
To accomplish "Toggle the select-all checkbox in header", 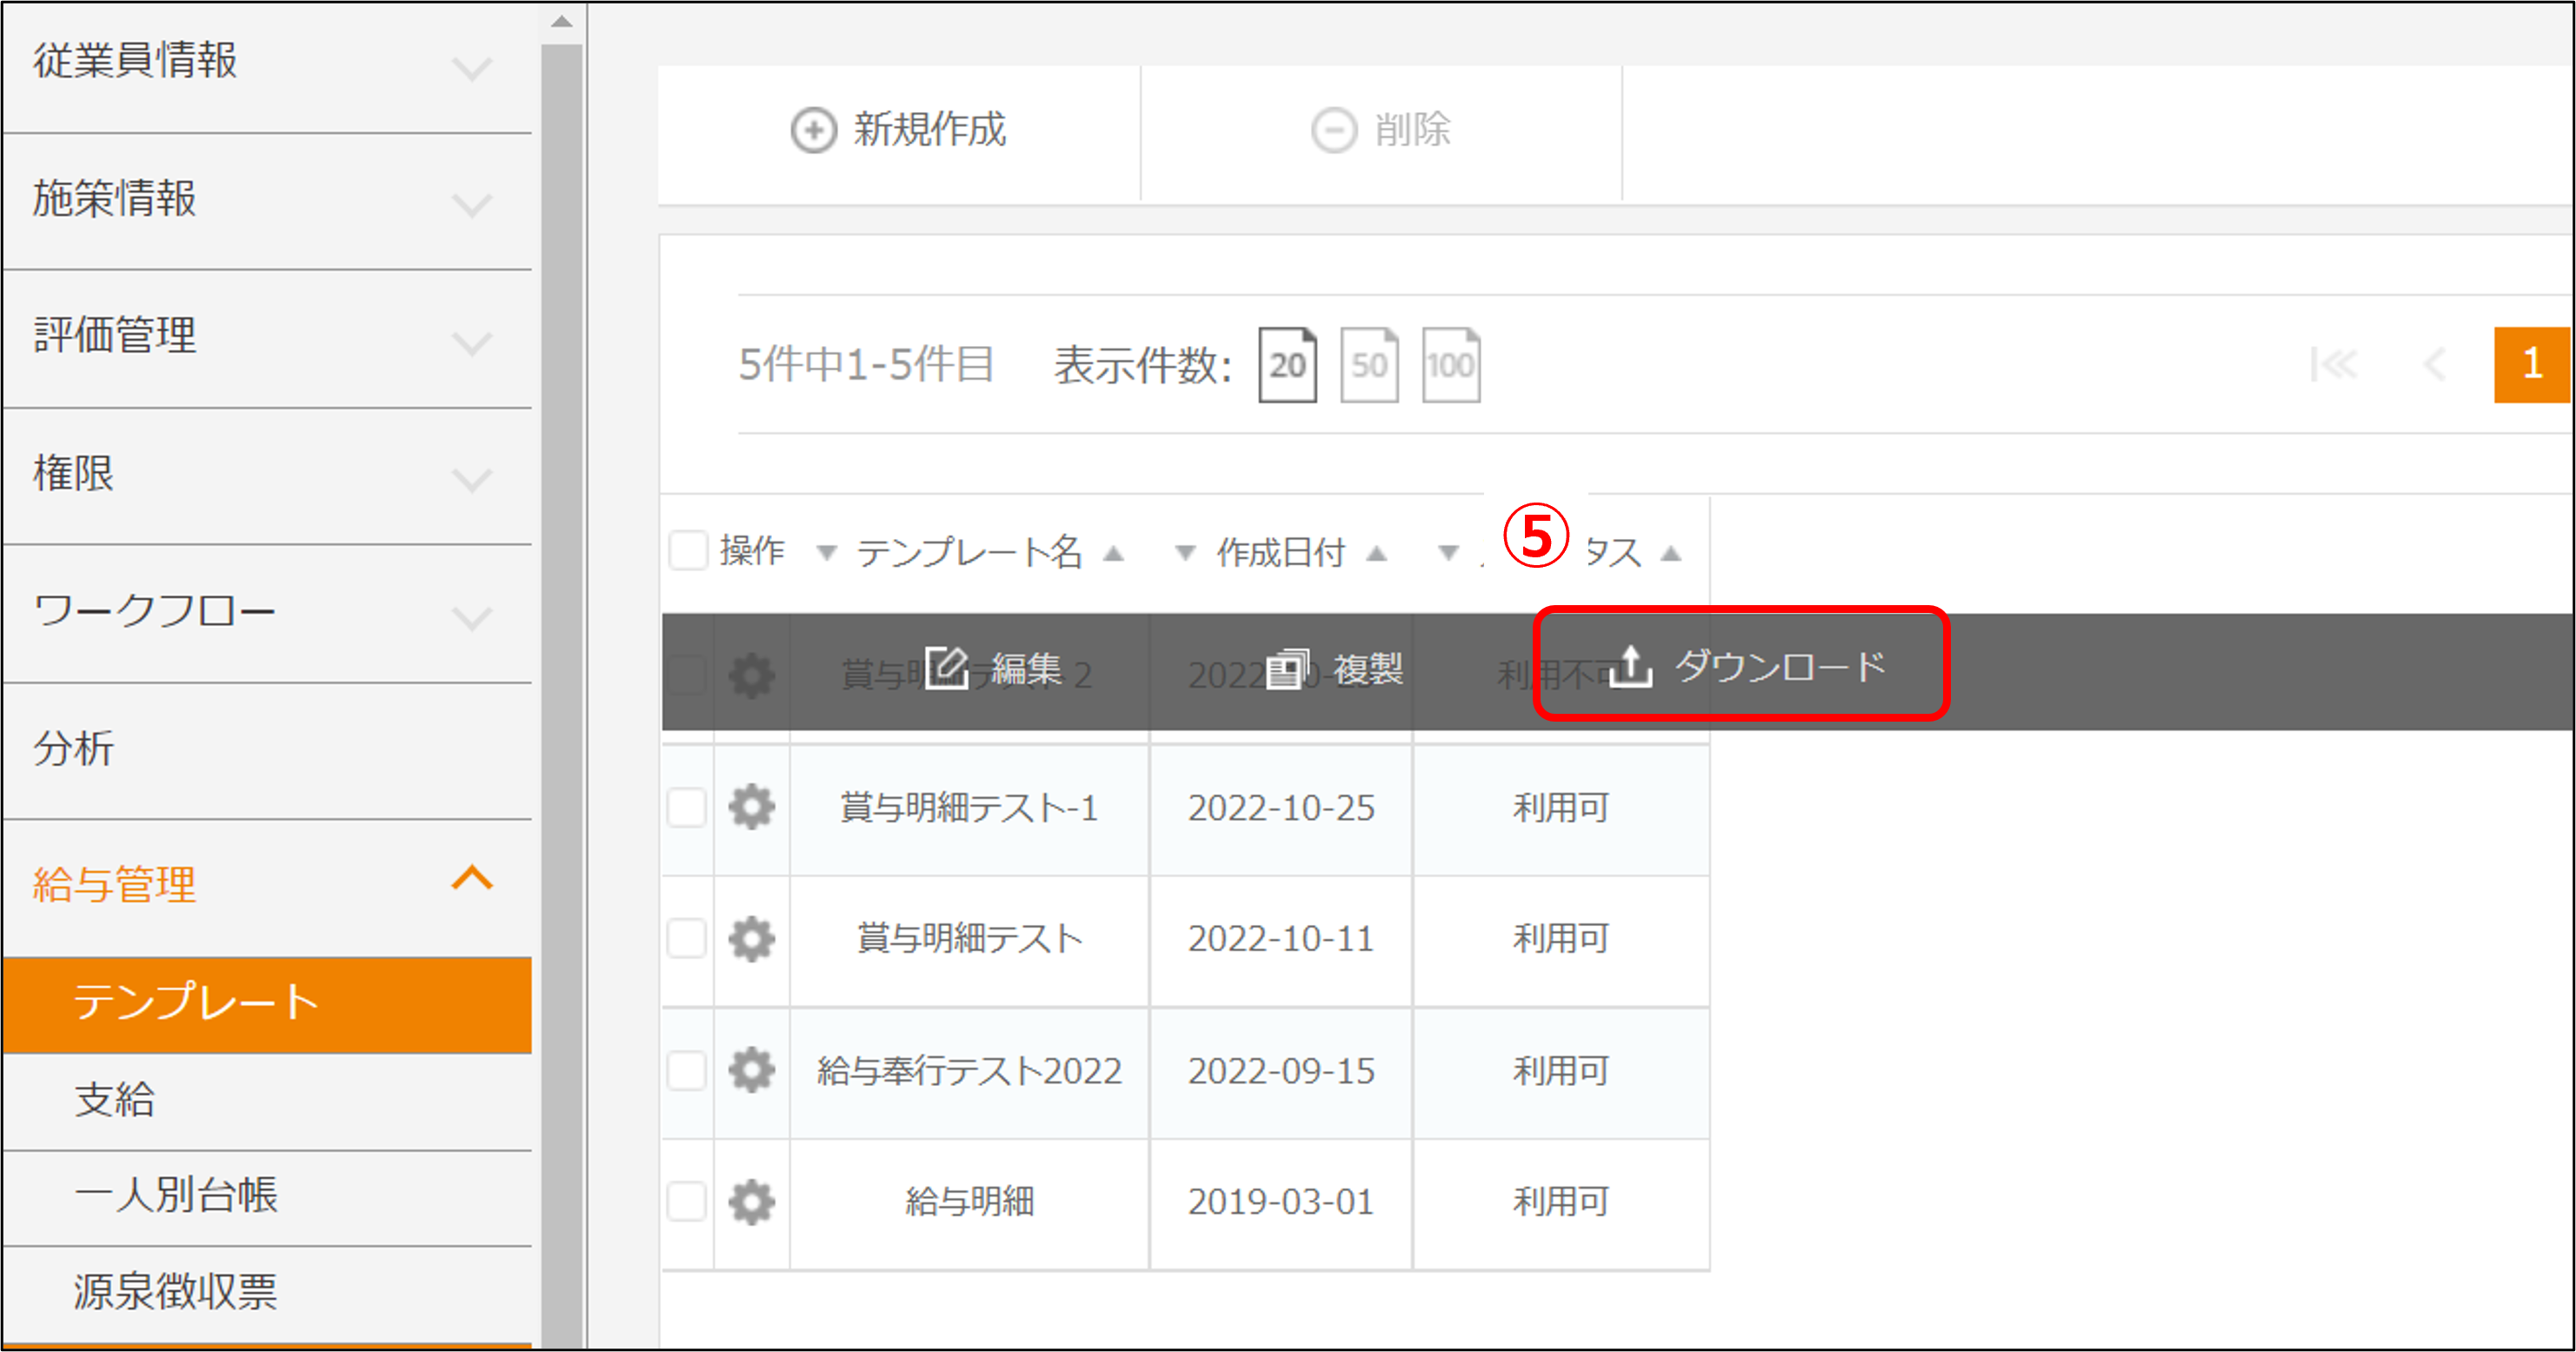I will (688, 551).
